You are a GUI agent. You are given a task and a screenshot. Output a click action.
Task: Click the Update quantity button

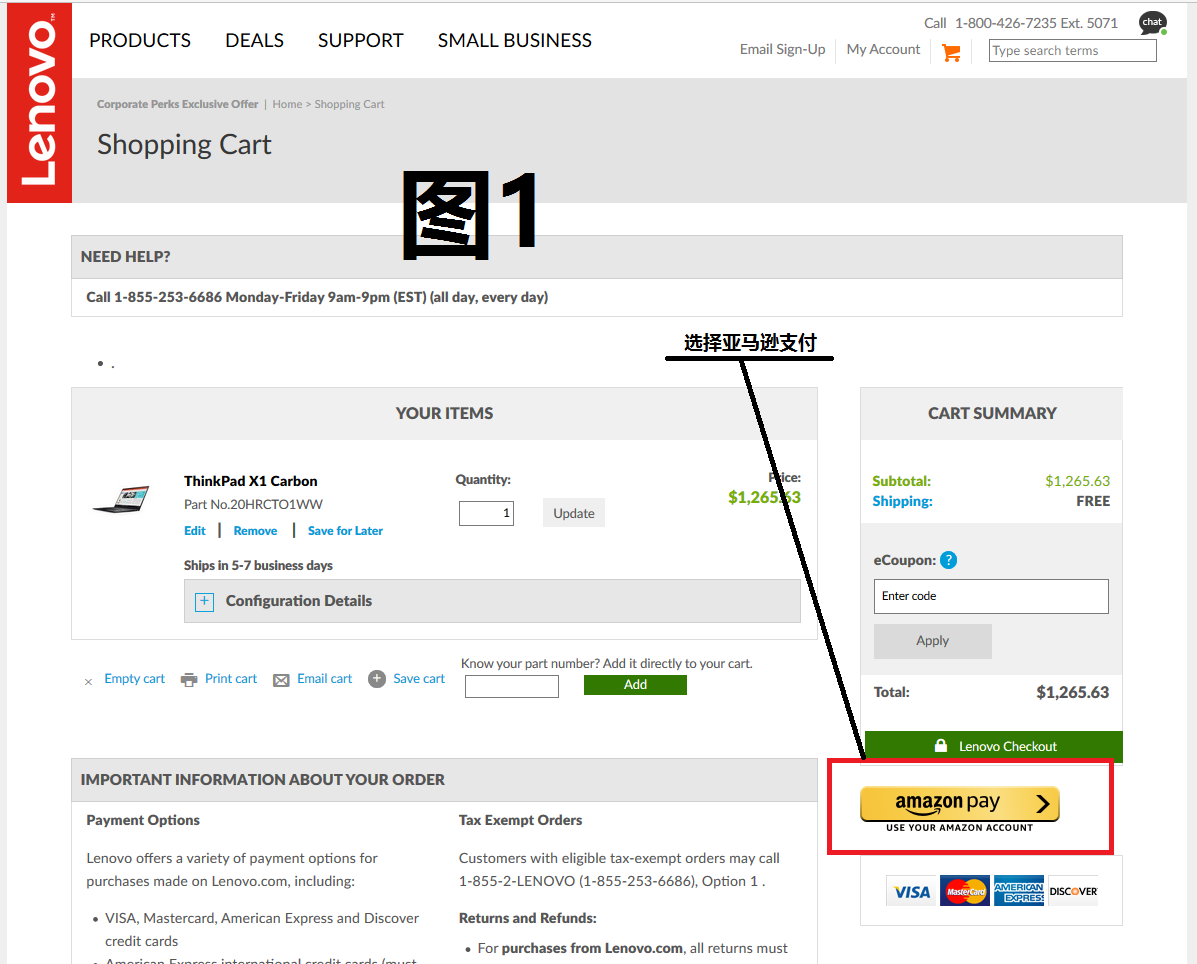coord(574,513)
